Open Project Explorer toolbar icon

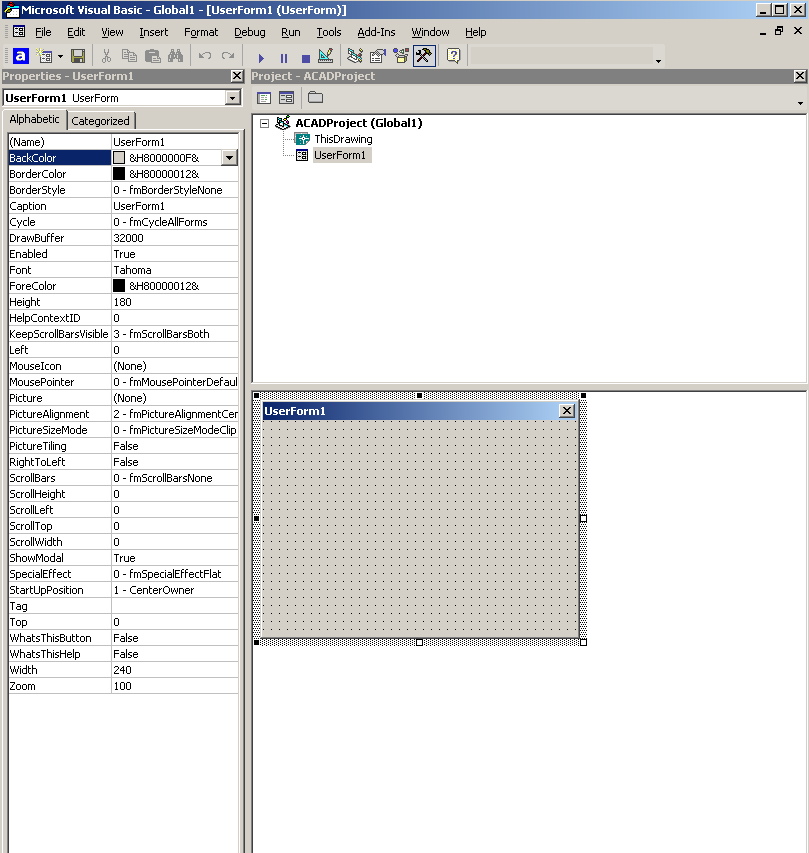355,56
